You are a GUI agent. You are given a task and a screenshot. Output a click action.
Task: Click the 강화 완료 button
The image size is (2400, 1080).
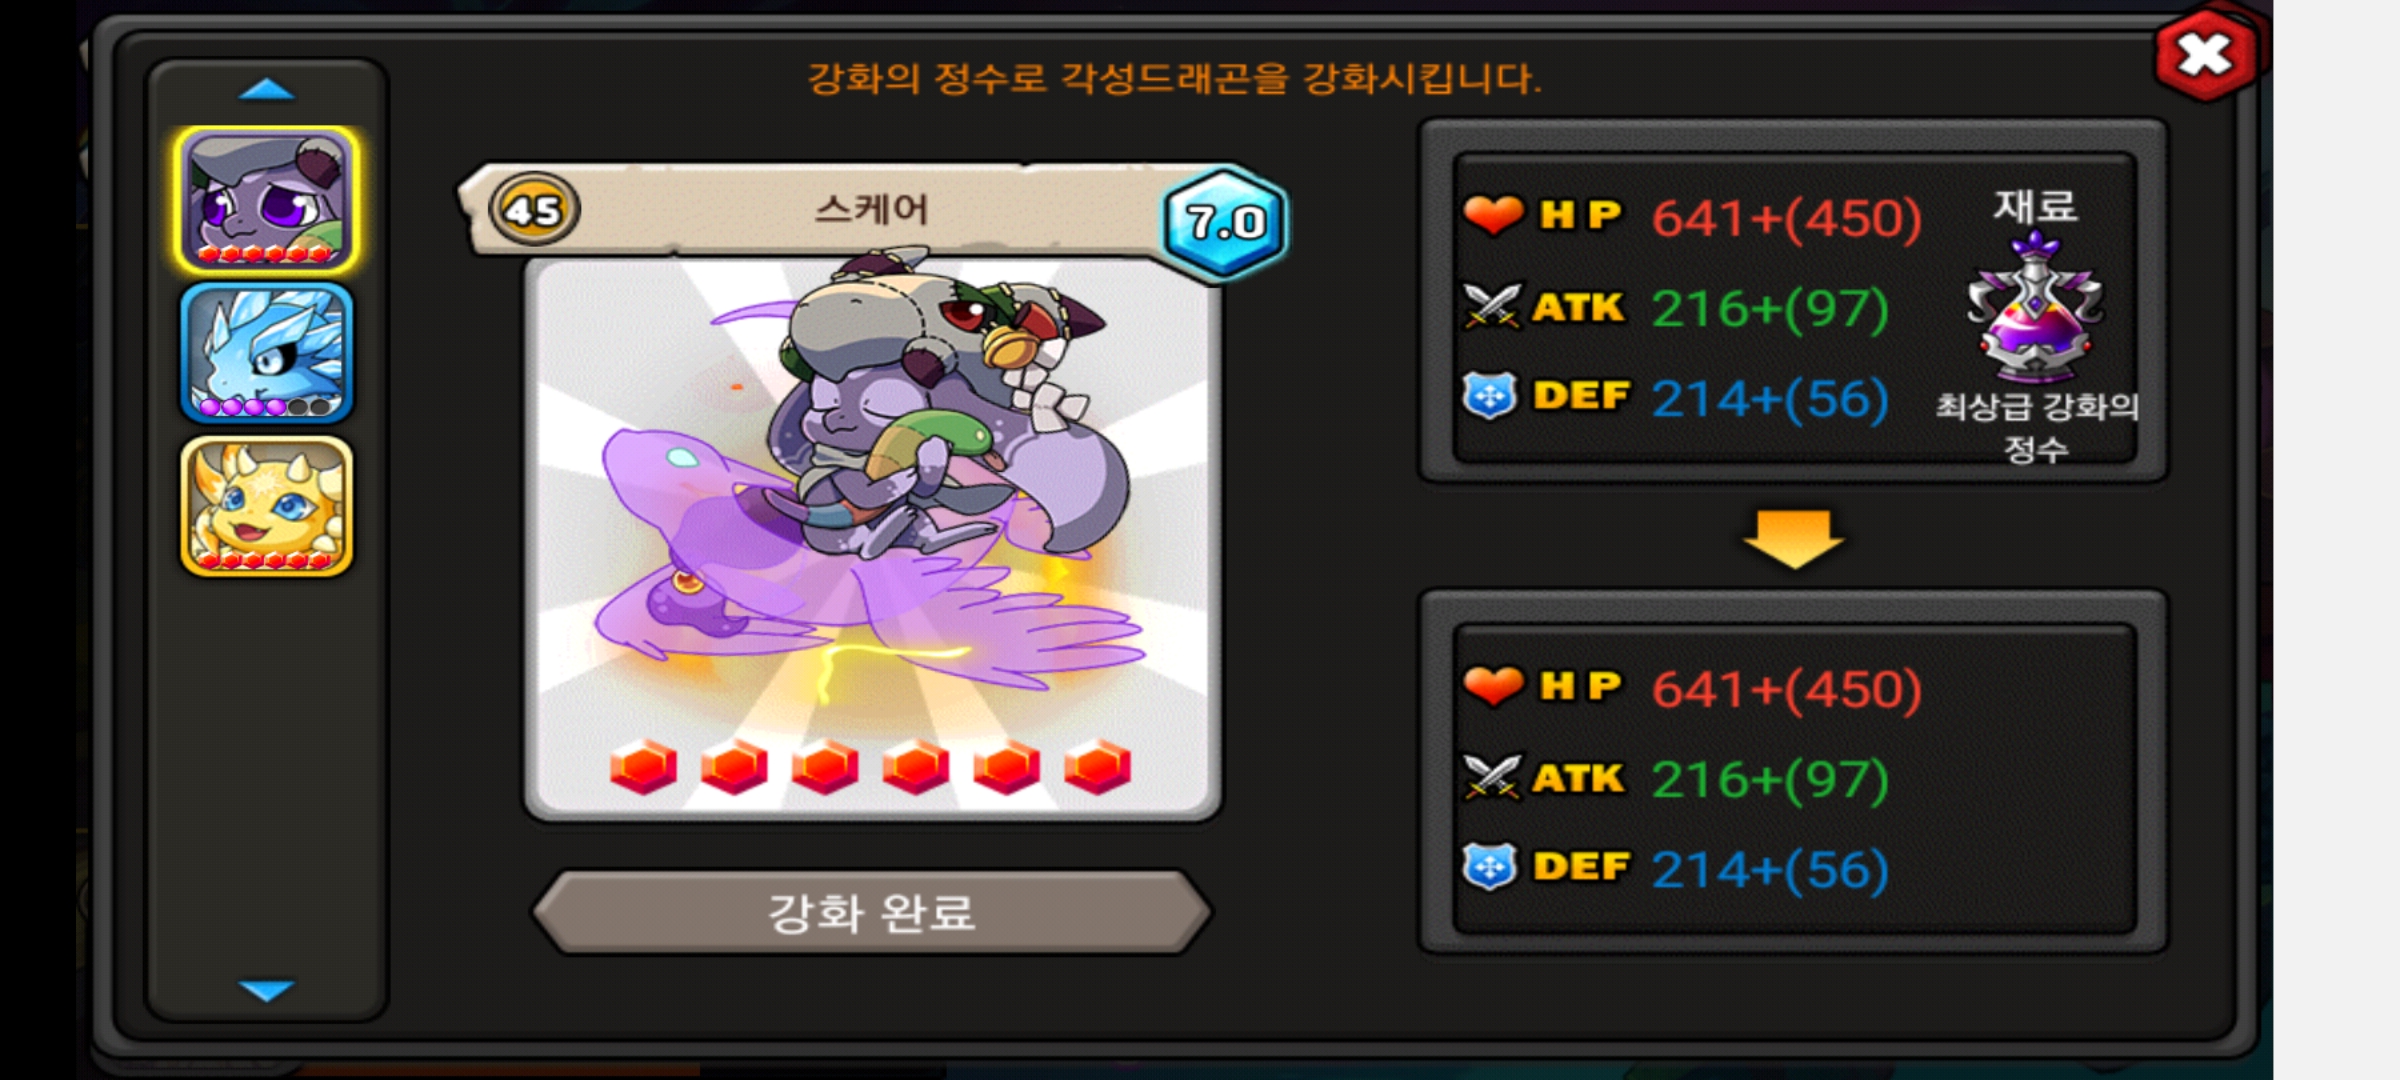click(871, 912)
